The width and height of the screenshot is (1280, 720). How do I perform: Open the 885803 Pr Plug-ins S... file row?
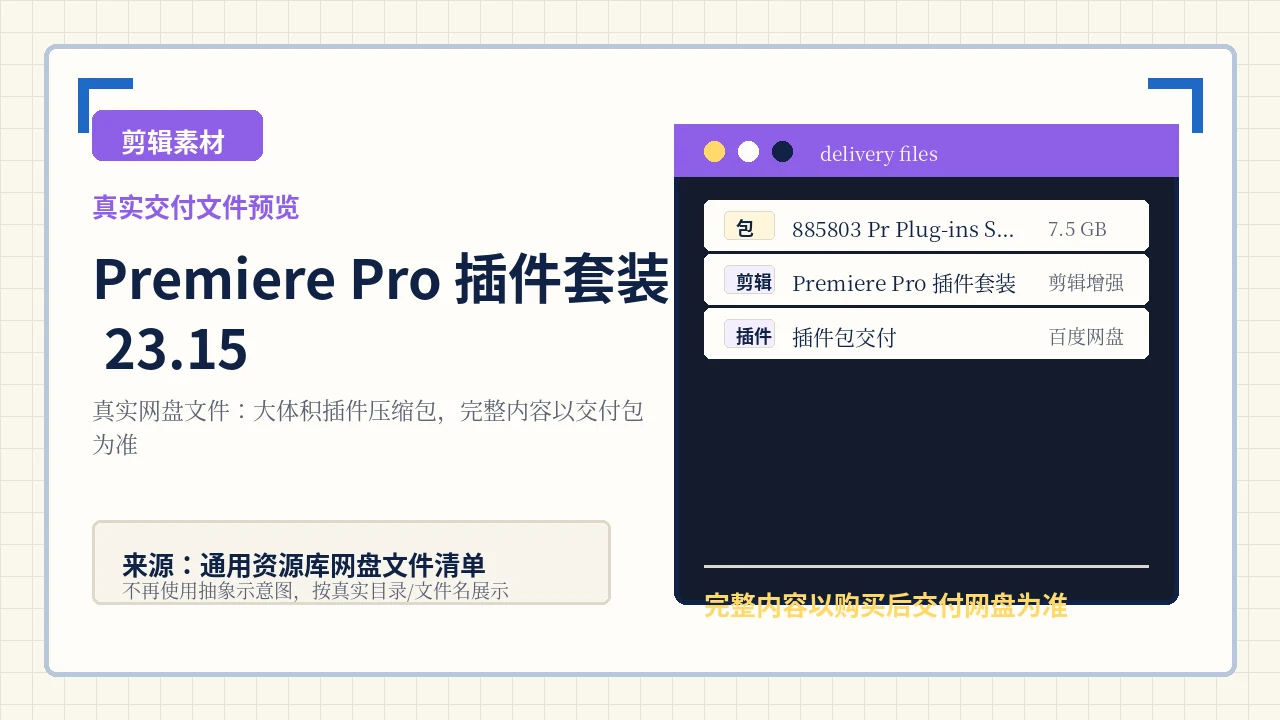point(926,226)
